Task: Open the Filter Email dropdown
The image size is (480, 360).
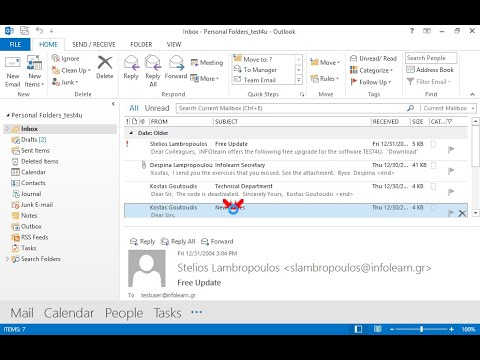Action: tap(429, 82)
